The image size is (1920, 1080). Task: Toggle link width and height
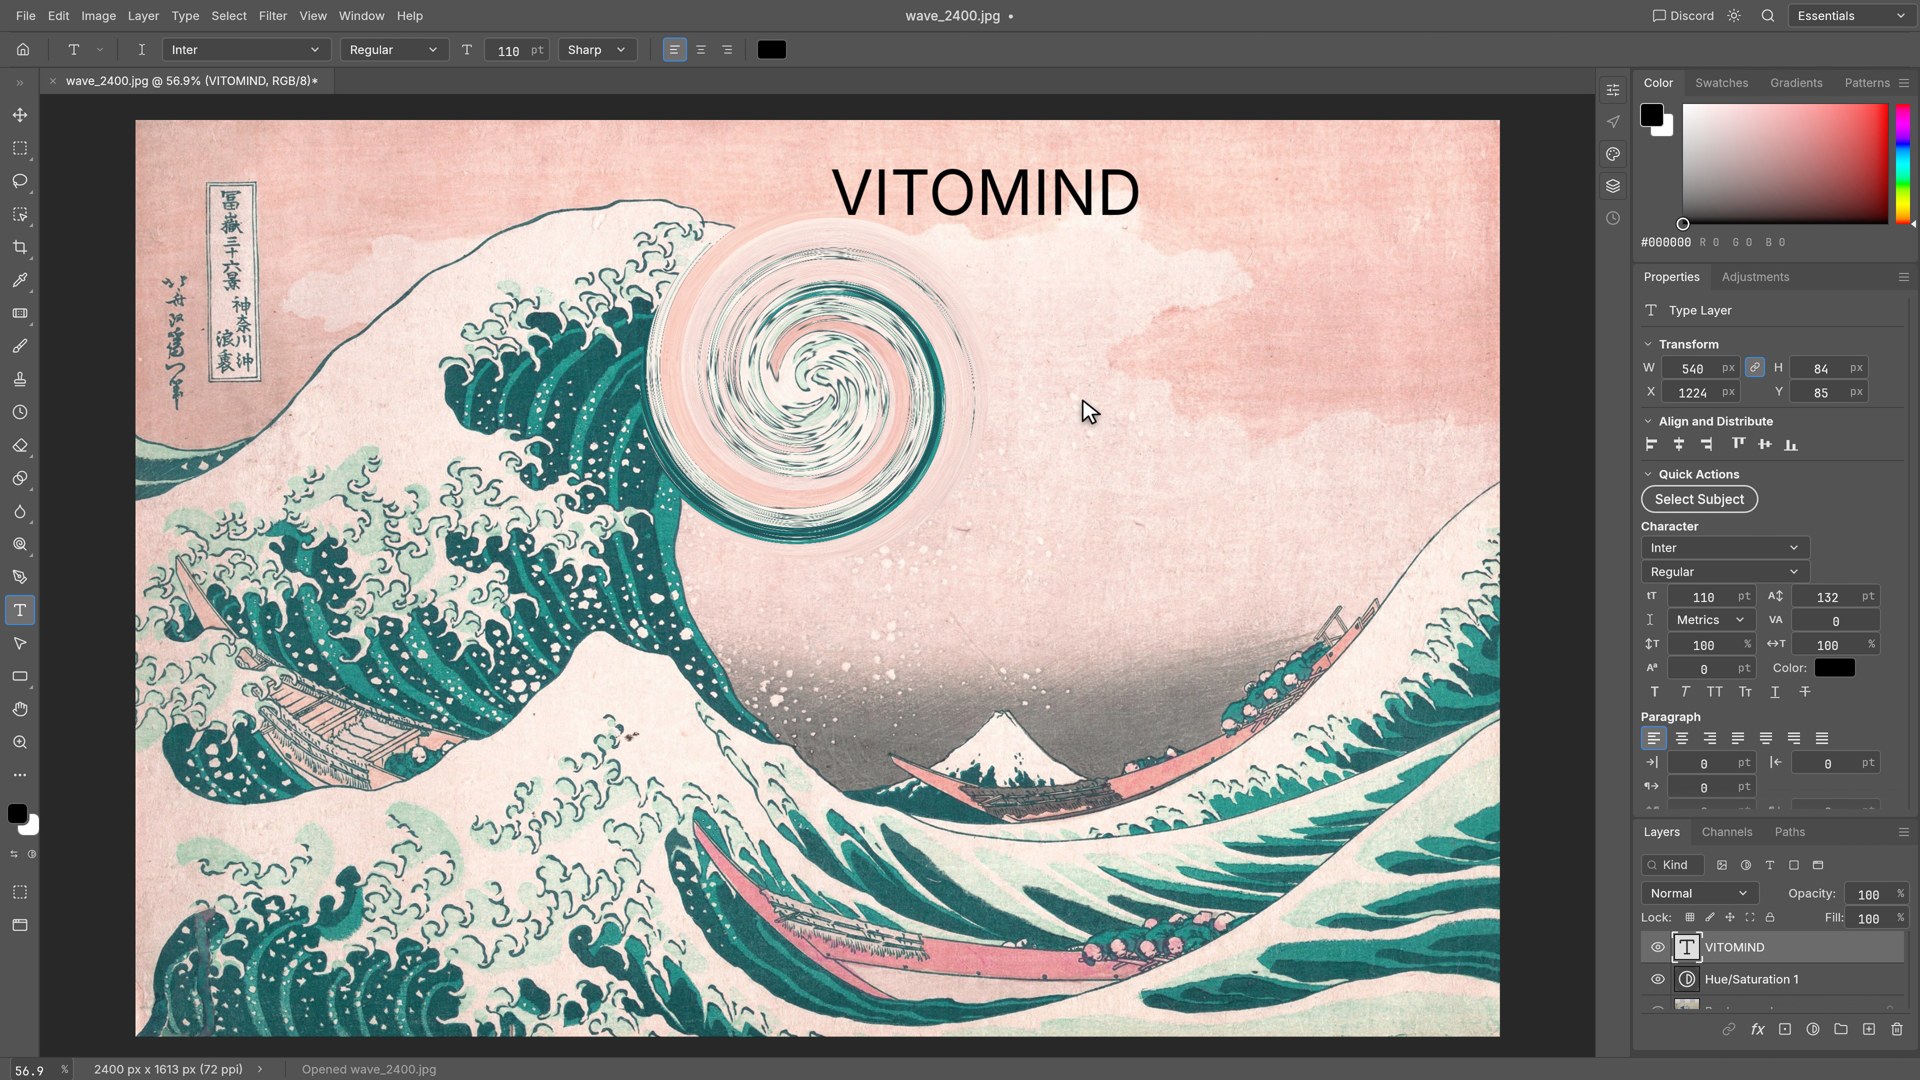[x=1755, y=368]
